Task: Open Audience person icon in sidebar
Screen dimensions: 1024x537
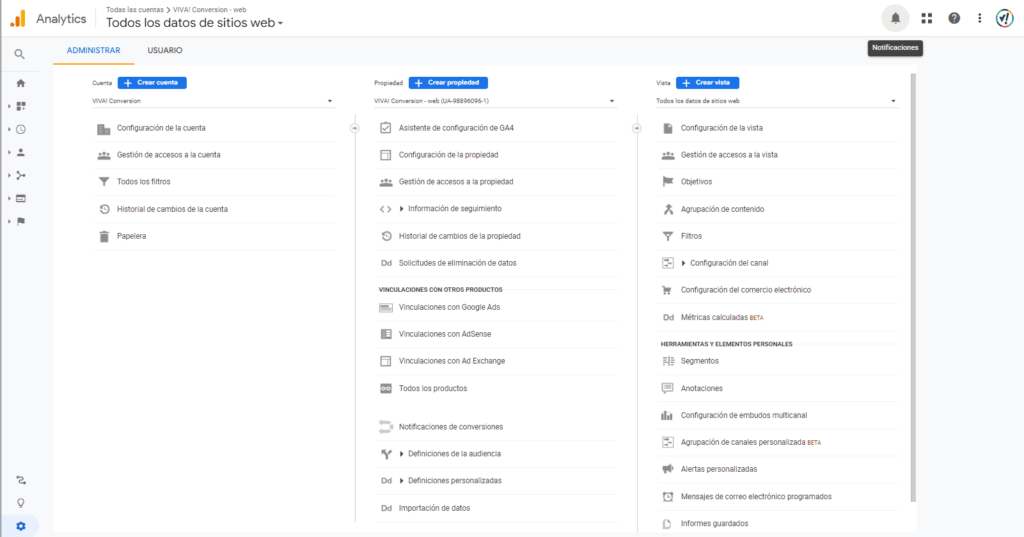Action: point(21,152)
